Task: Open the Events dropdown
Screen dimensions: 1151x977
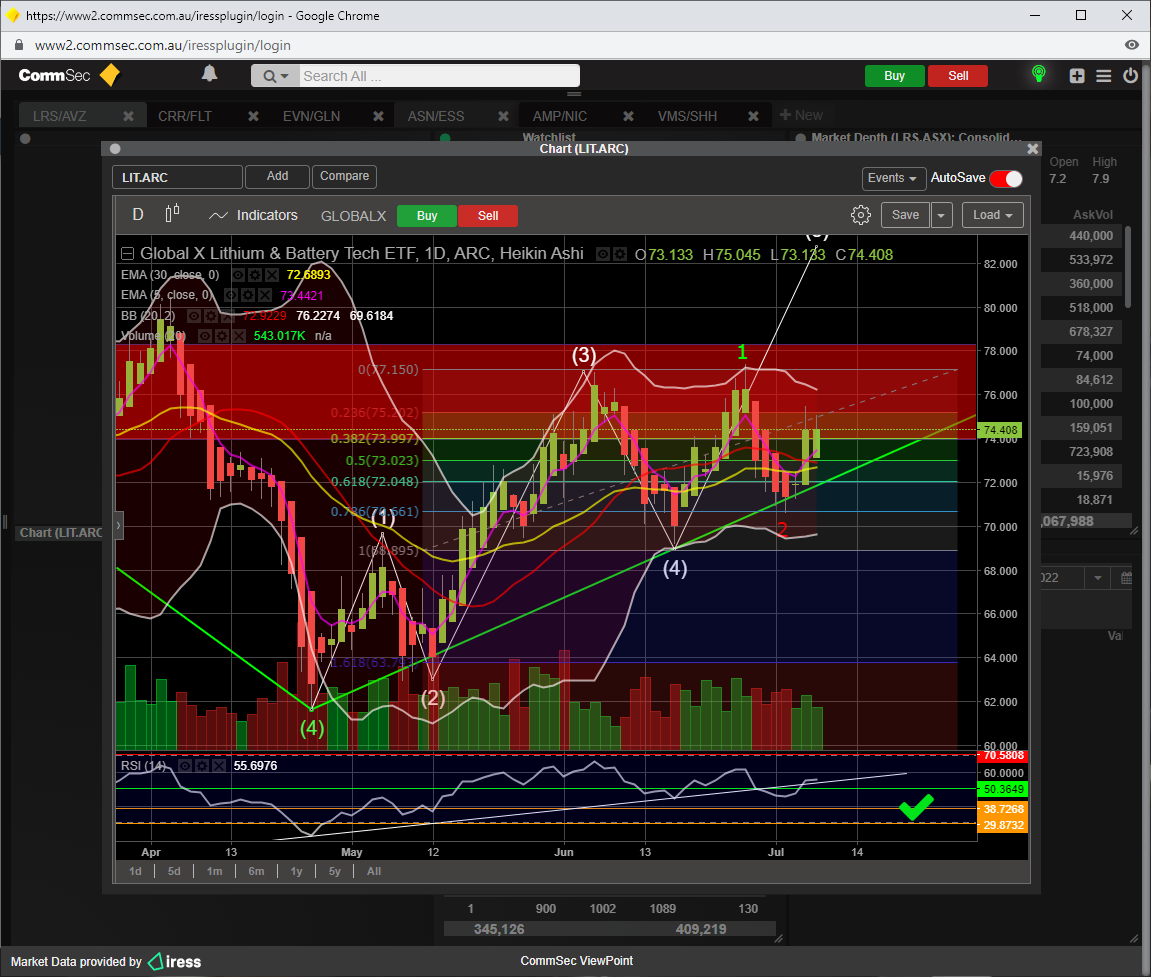Action: click(x=892, y=178)
